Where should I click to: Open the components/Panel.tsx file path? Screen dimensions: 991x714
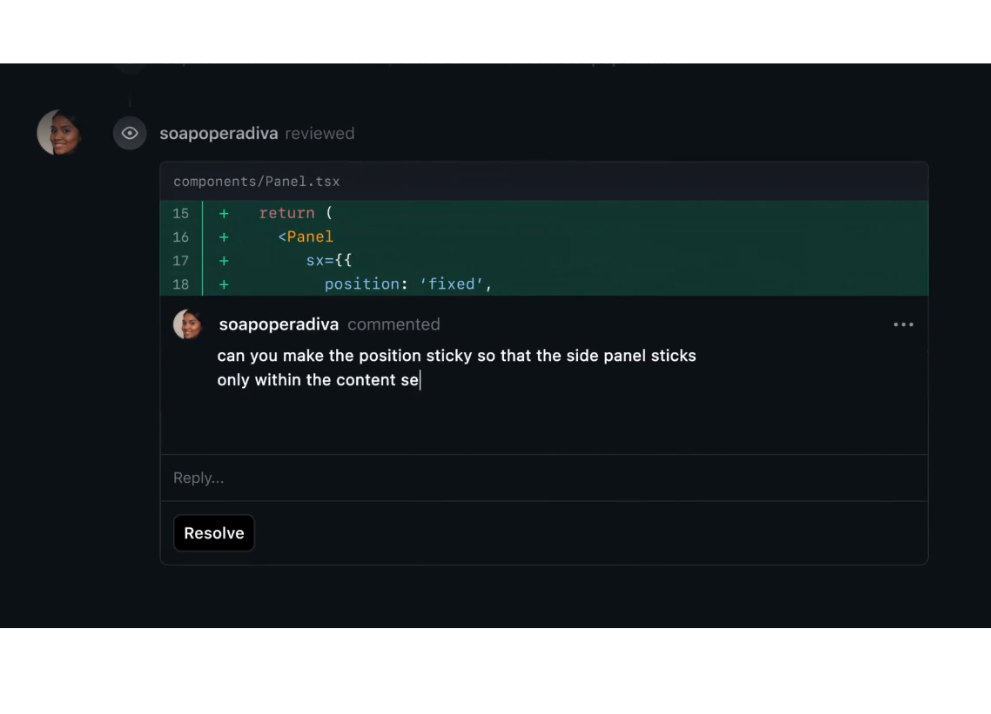point(257,181)
